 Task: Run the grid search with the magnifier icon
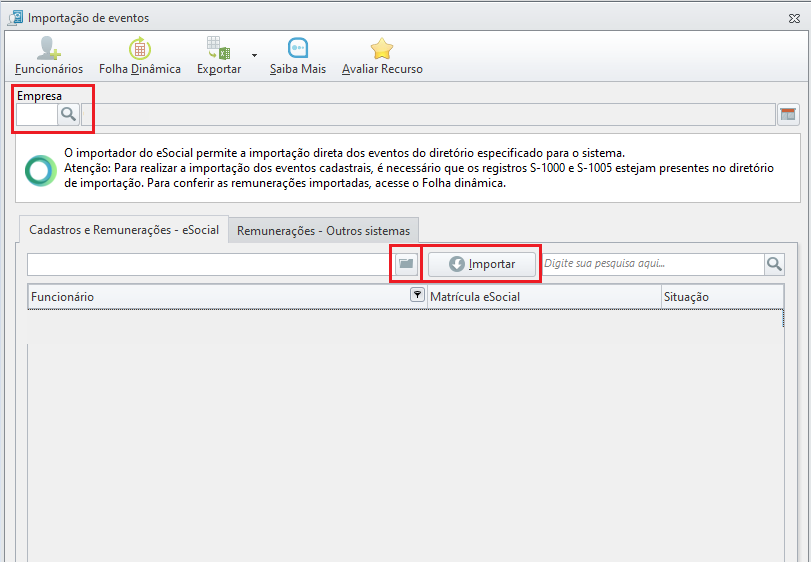[x=774, y=264]
